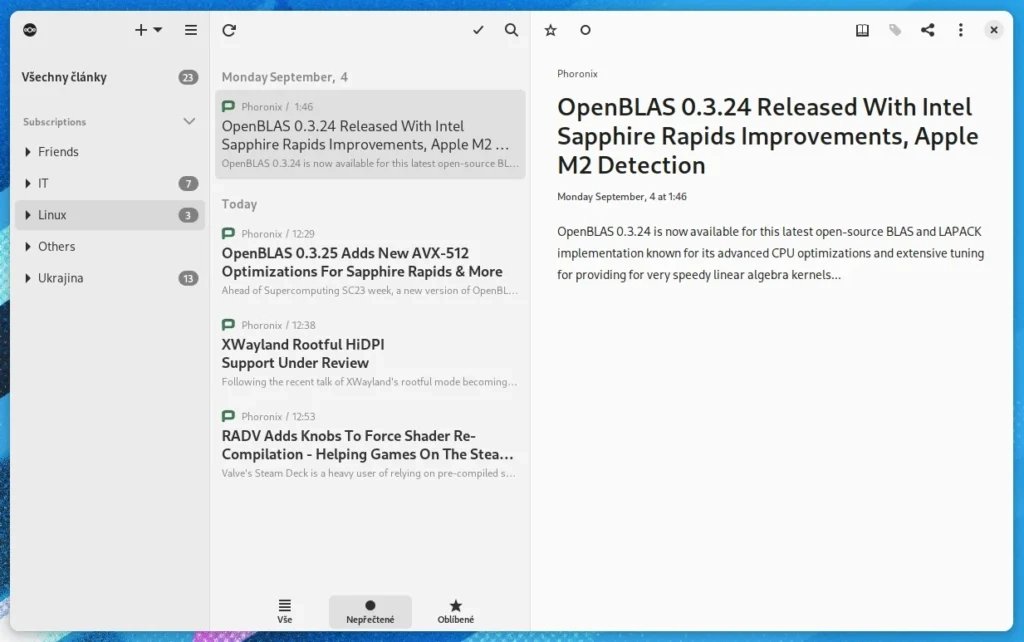The height and width of the screenshot is (642, 1024).
Task: Open reader view with the book icon
Action: point(861,30)
